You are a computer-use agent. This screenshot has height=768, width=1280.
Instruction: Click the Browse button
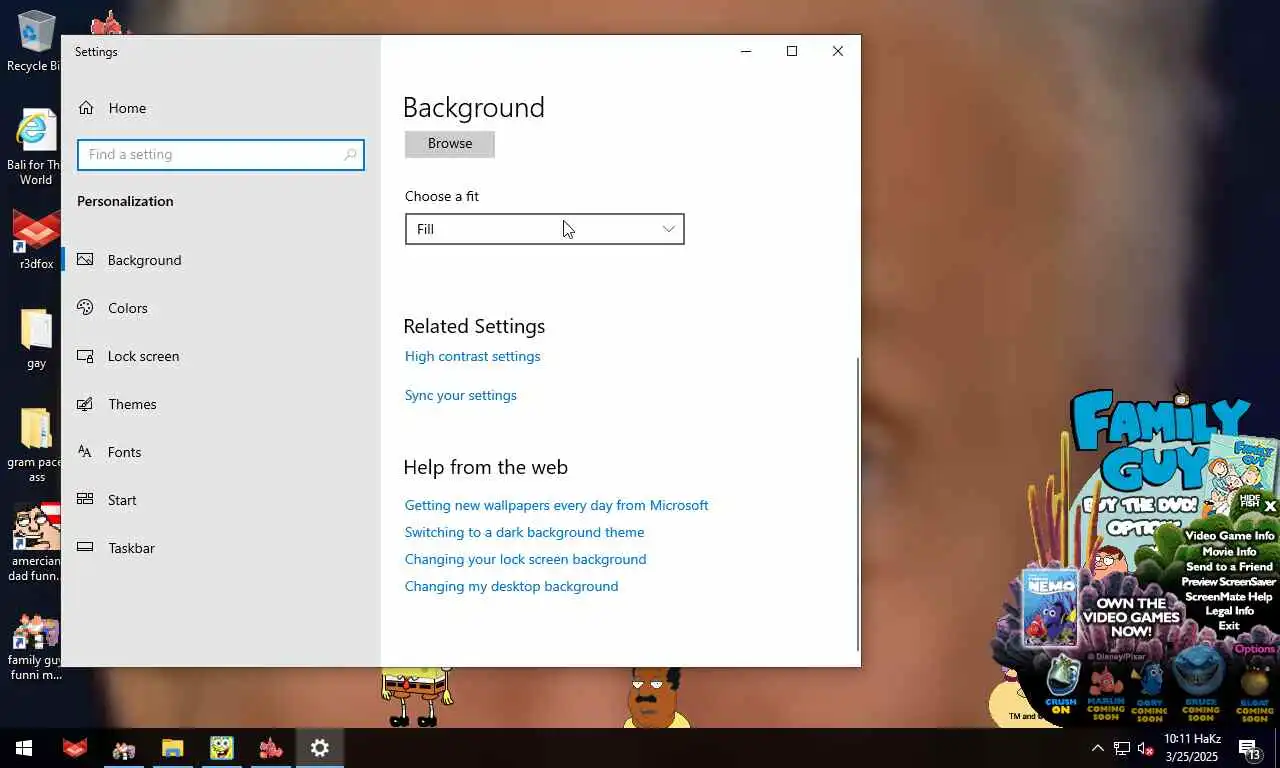click(x=450, y=144)
